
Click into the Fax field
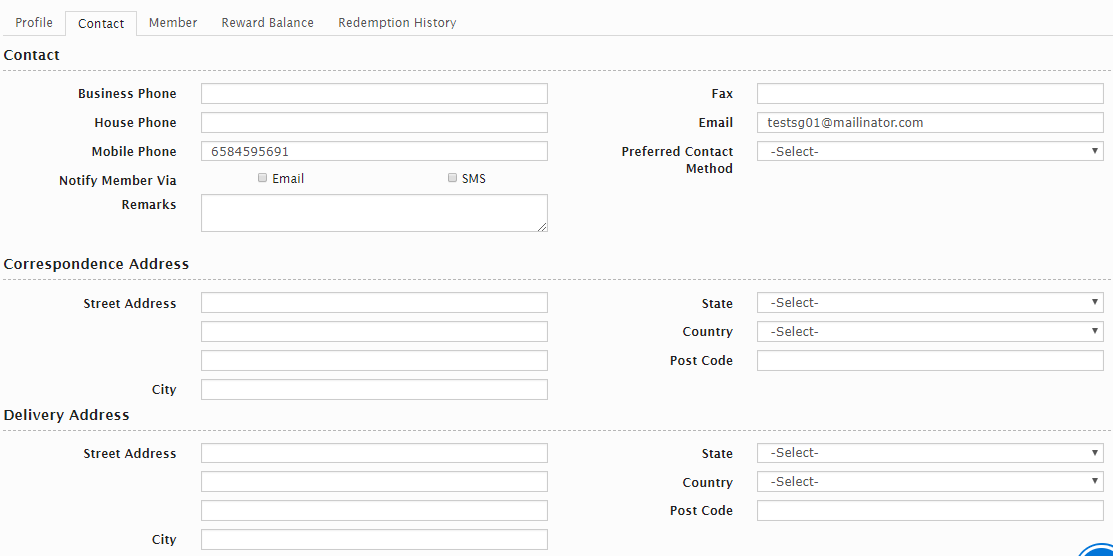[930, 94]
